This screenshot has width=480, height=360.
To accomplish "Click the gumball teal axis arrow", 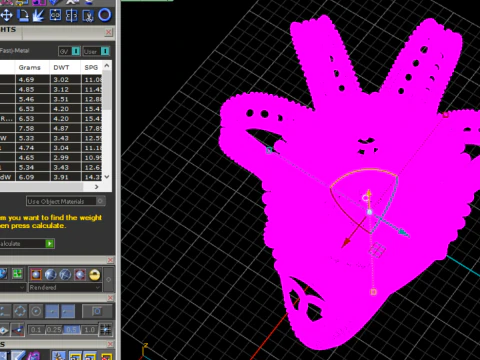I will coord(404,232).
